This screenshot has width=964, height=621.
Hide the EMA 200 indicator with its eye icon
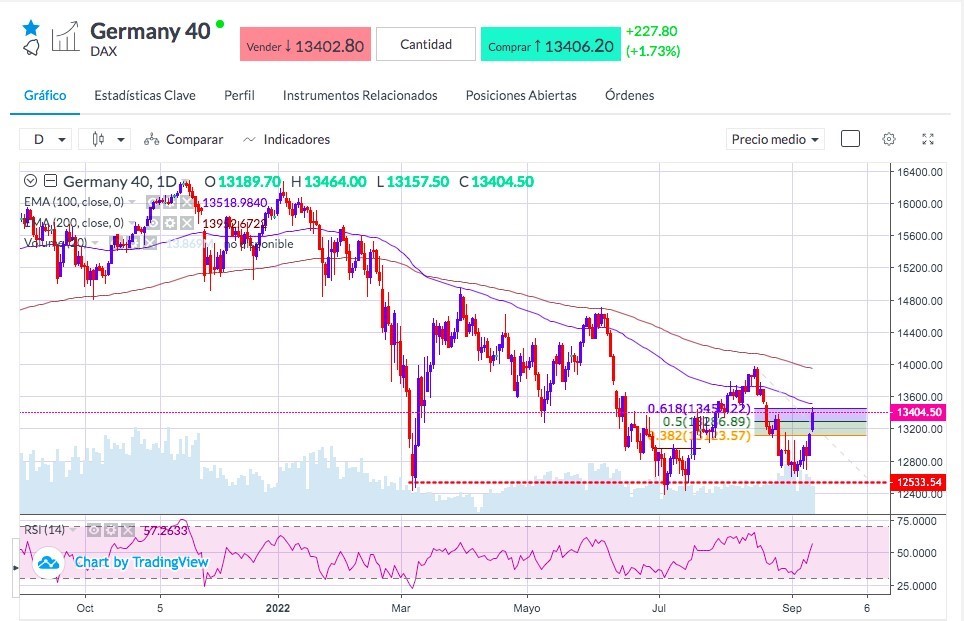click(x=152, y=223)
